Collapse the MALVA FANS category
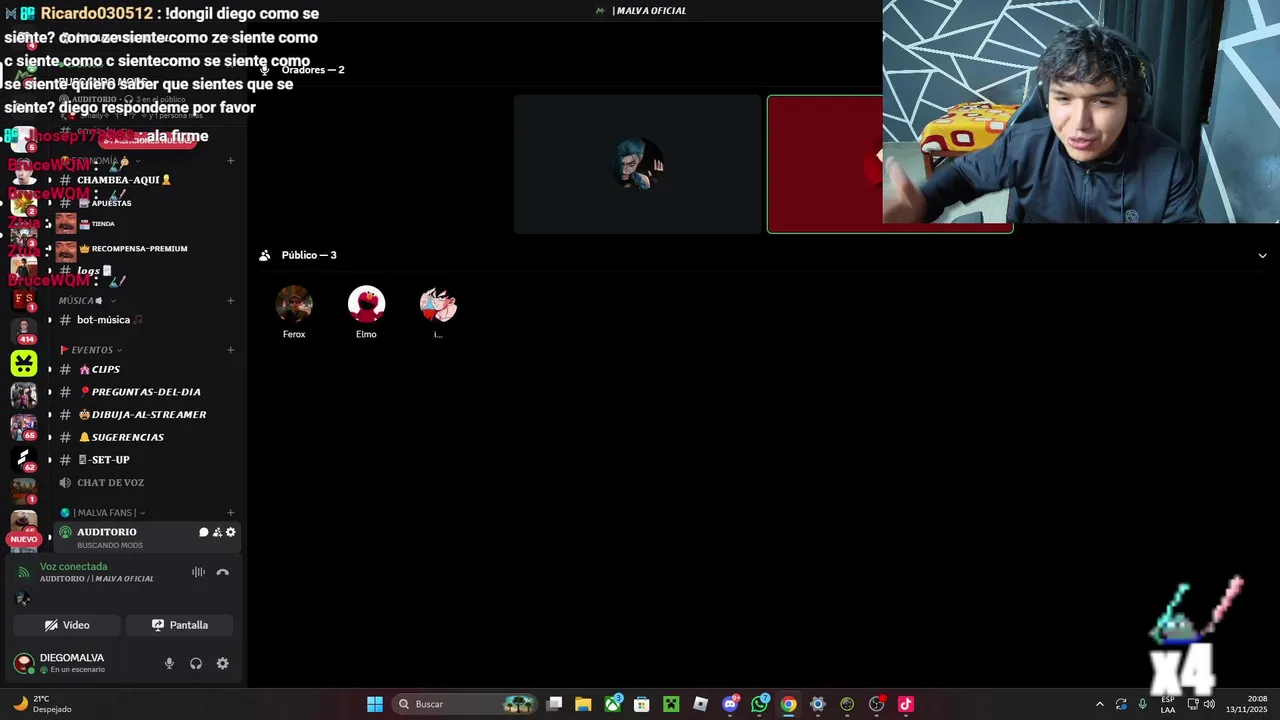Viewport: 1280px width, 720px height. pos(103,512)
